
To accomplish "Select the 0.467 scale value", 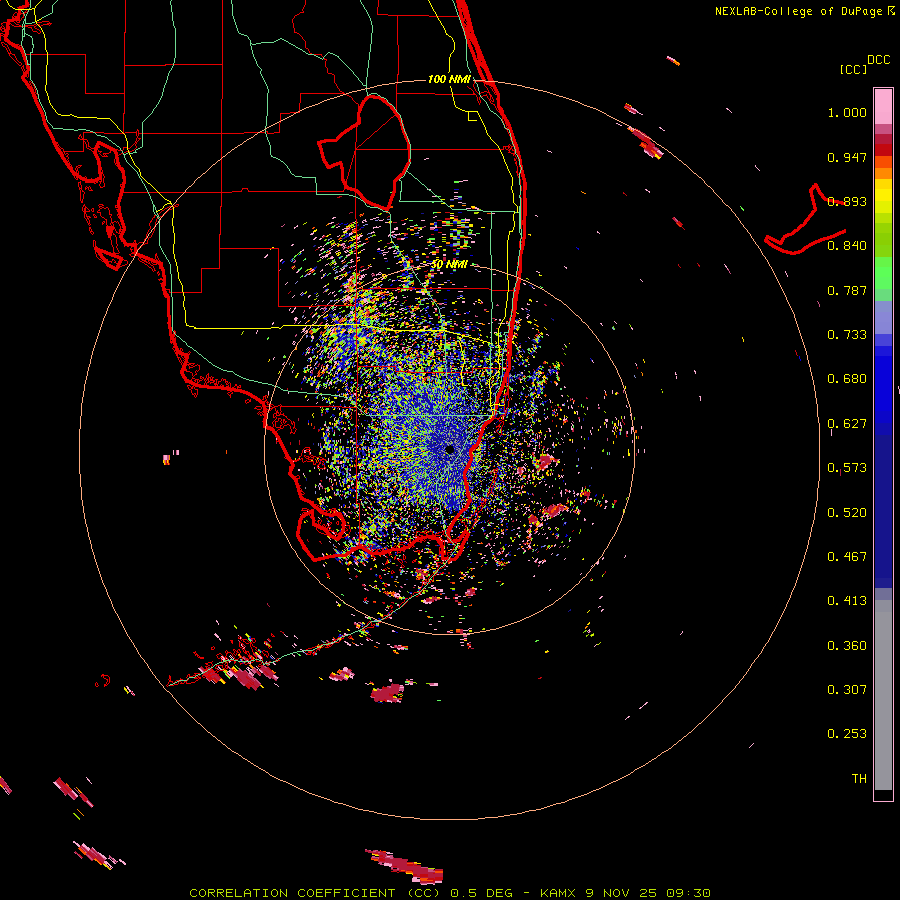I will point(847,557).
